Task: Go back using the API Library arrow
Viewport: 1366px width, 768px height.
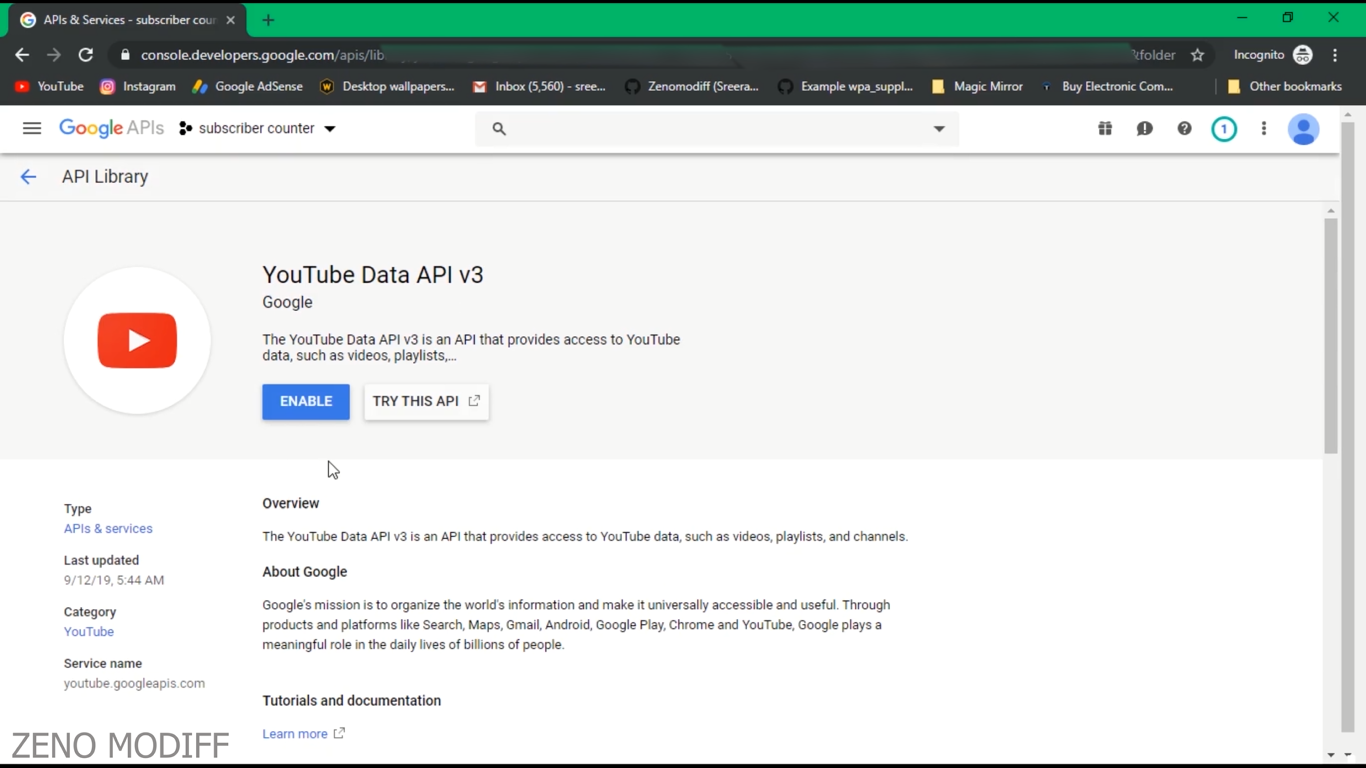Action: 28,177
